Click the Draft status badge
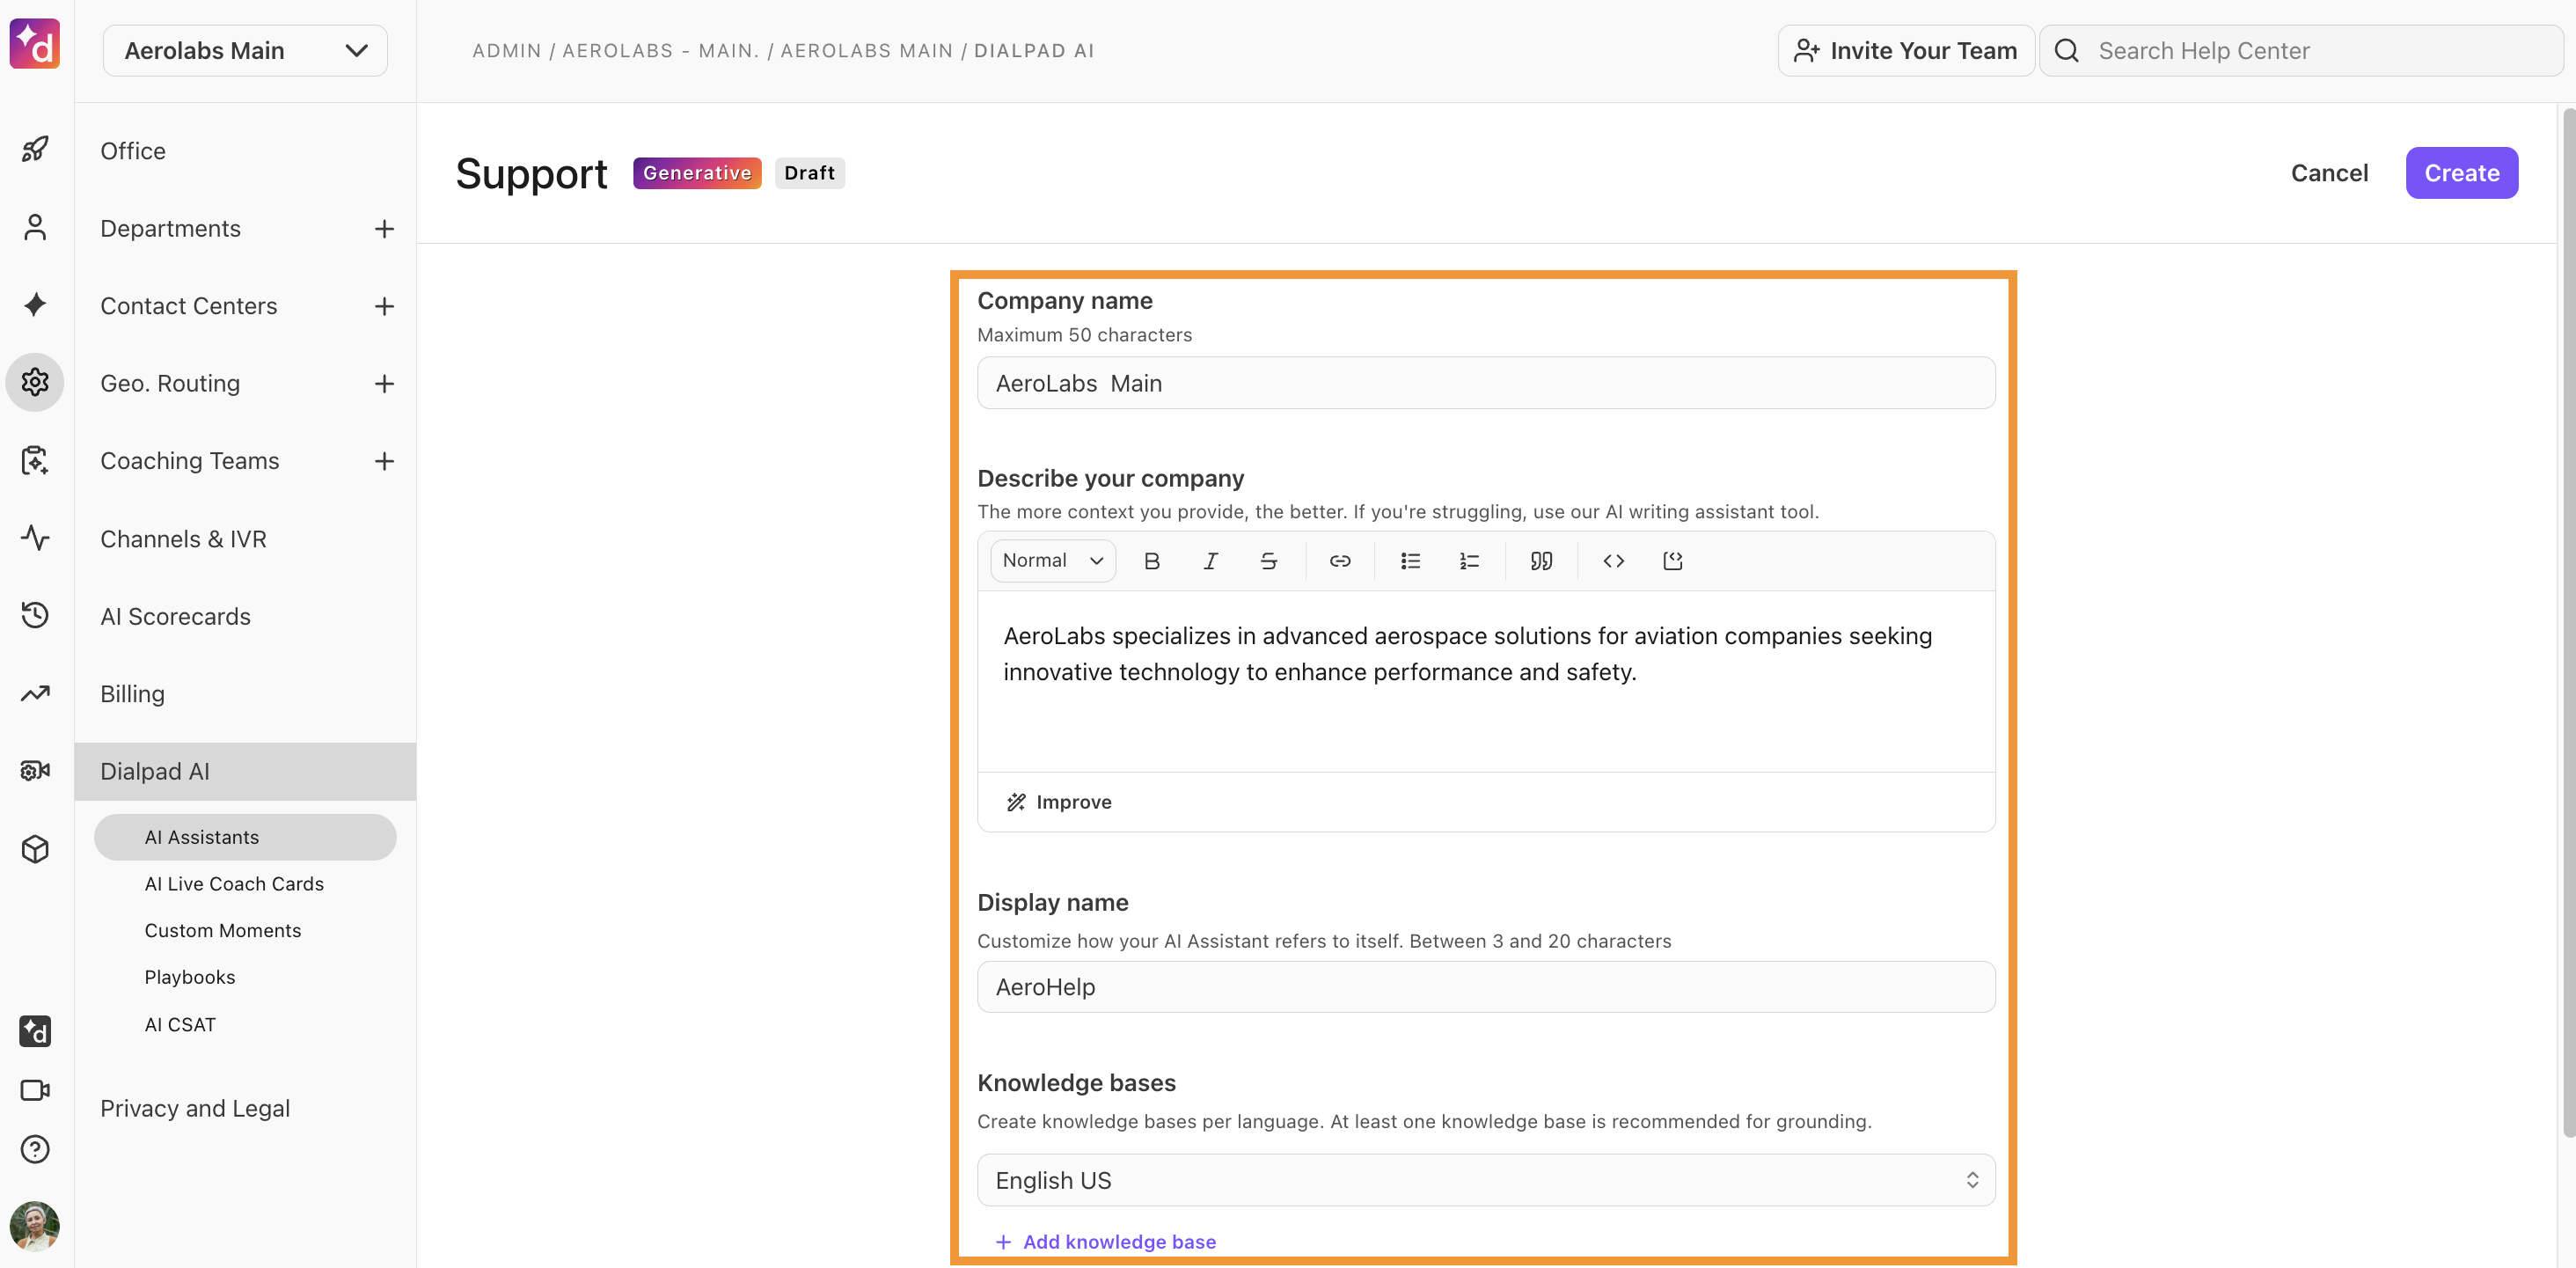 (x=809, y=173)
